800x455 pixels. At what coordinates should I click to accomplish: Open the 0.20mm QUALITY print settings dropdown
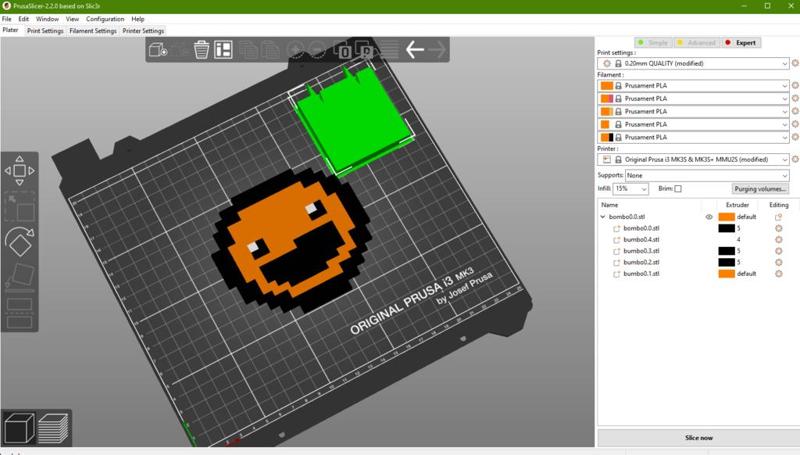(x=693, y=63)
